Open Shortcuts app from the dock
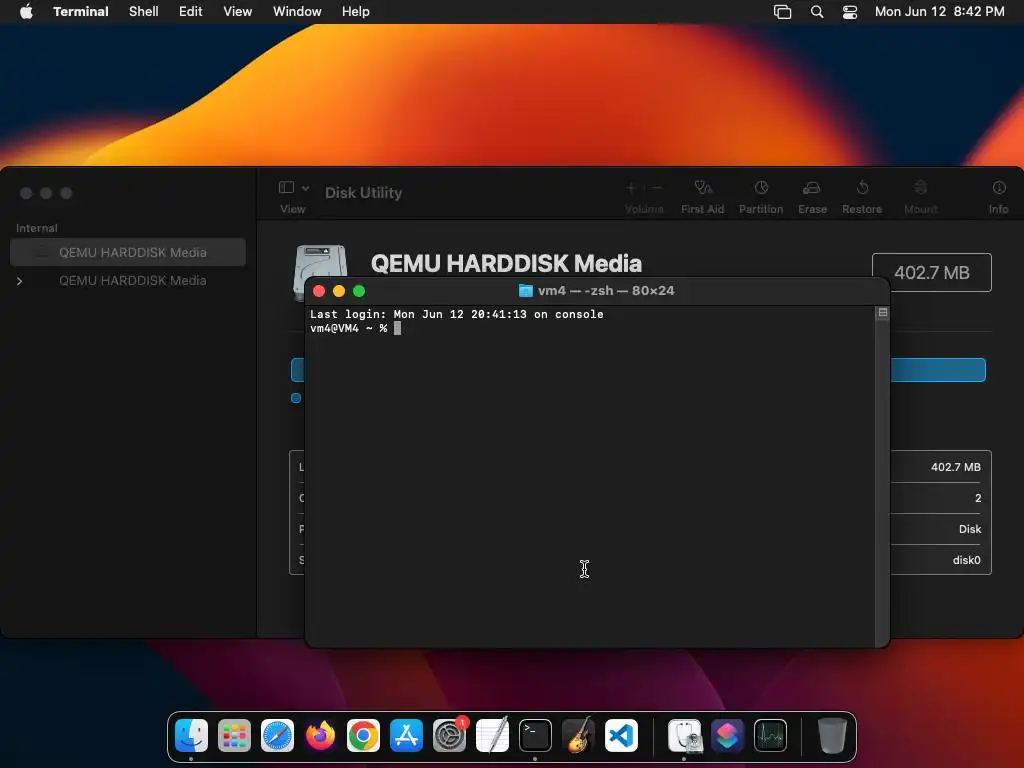This screenshot has width=1024, height=768. 728,735
